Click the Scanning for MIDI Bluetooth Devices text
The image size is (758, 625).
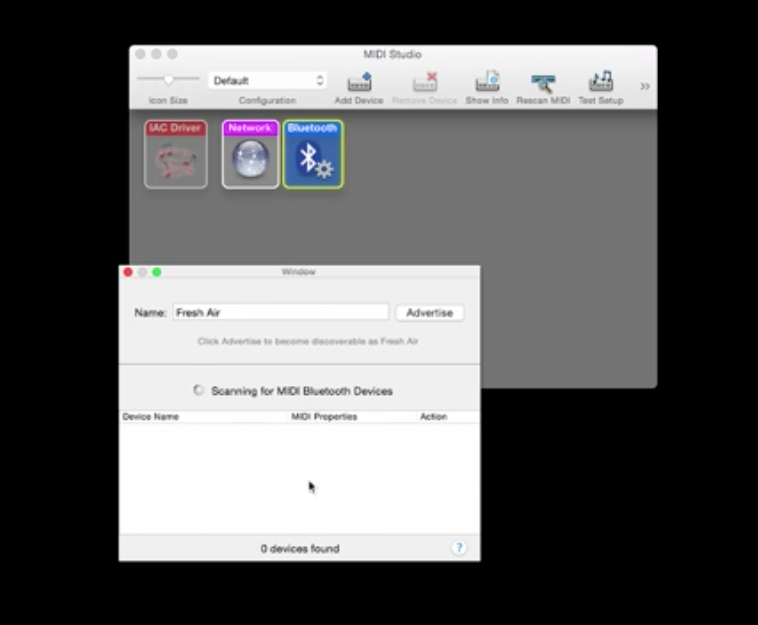302,391
